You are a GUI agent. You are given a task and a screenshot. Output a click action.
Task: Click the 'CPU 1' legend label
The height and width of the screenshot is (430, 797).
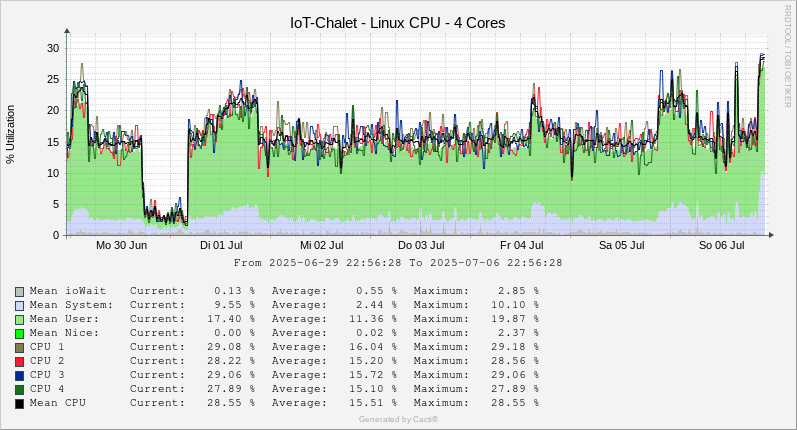[x=47, y=347]
